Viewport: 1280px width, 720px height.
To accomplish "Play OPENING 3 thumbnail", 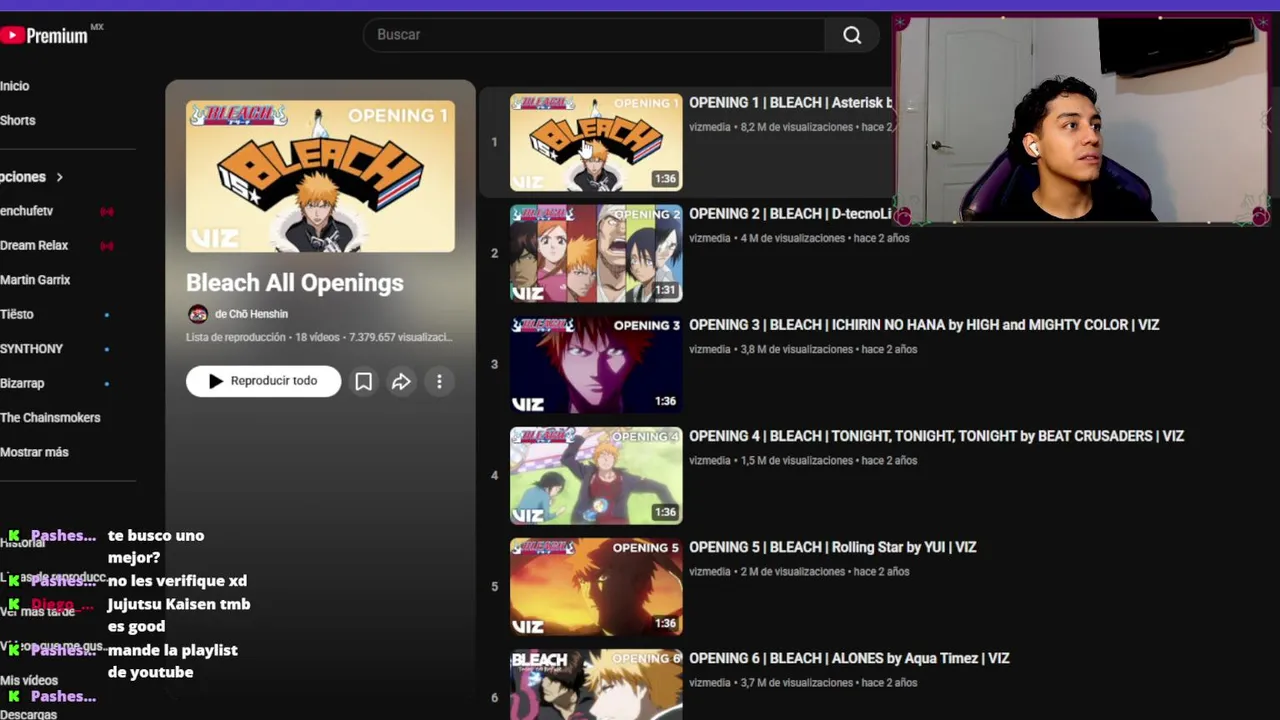I will click(x=596, y=364).
